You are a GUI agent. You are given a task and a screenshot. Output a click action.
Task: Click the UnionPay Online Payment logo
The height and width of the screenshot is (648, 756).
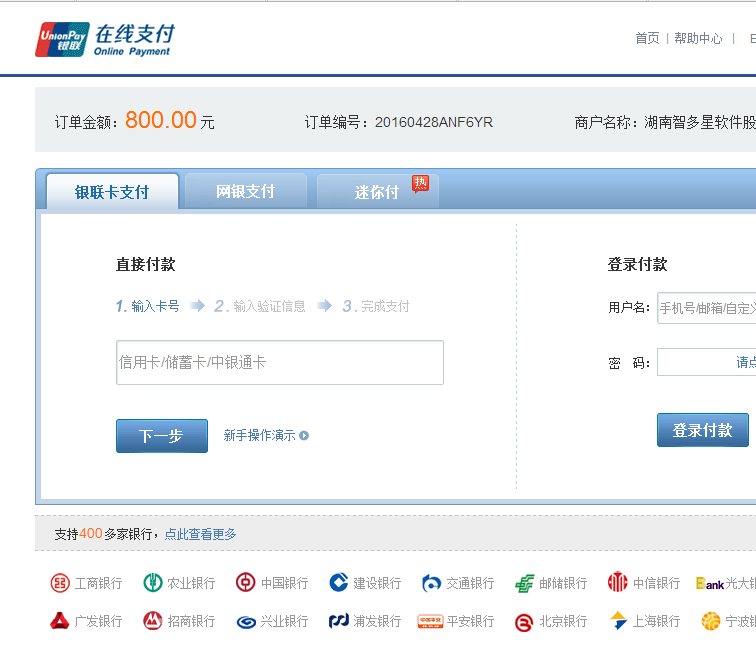(104, 39)
